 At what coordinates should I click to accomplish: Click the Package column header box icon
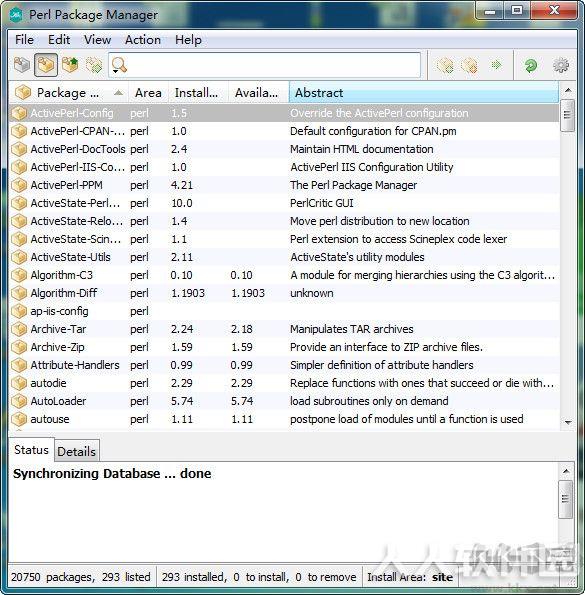[x=23, y=92]
